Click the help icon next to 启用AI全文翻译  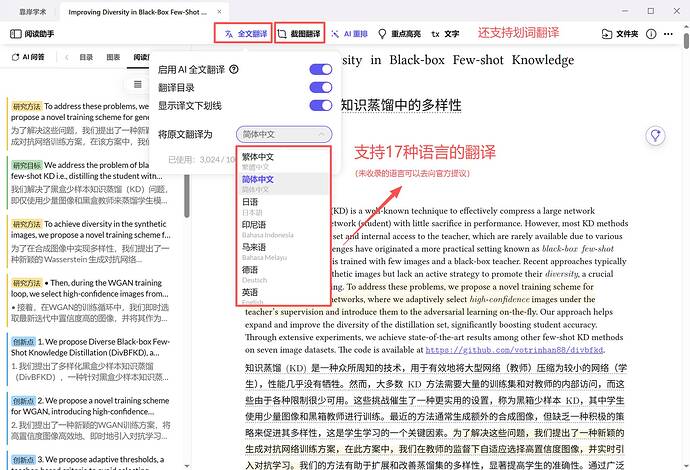click(x=234, y=69)
